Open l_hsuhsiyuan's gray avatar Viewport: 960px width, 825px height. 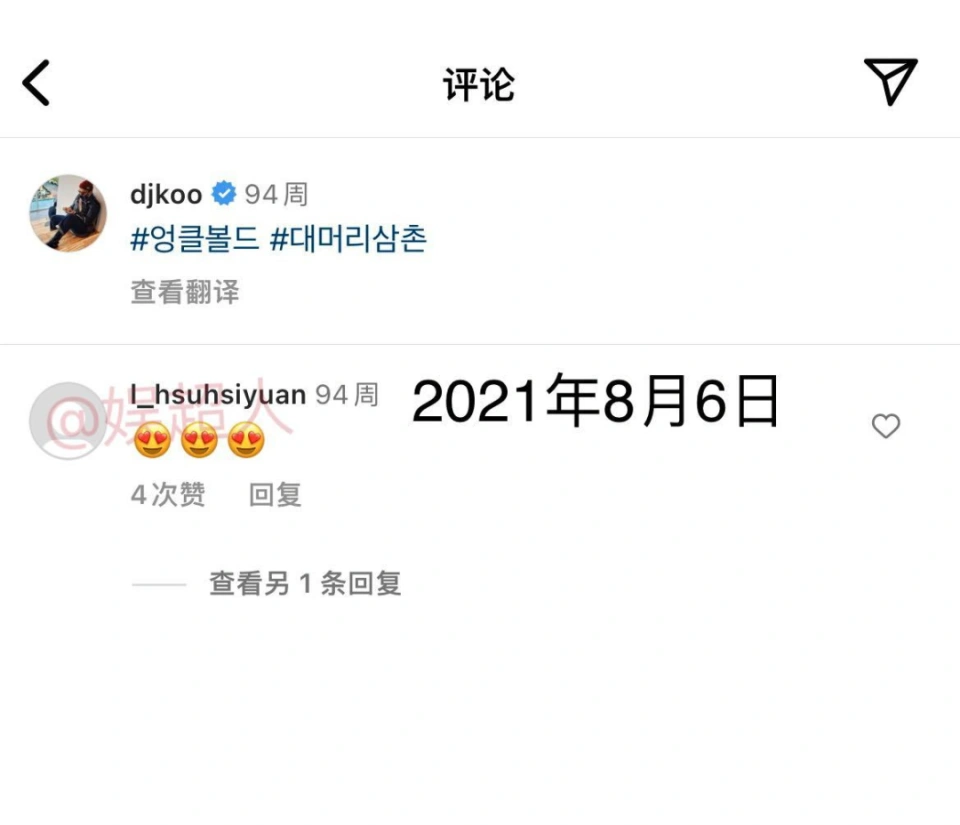pos(68,421)
